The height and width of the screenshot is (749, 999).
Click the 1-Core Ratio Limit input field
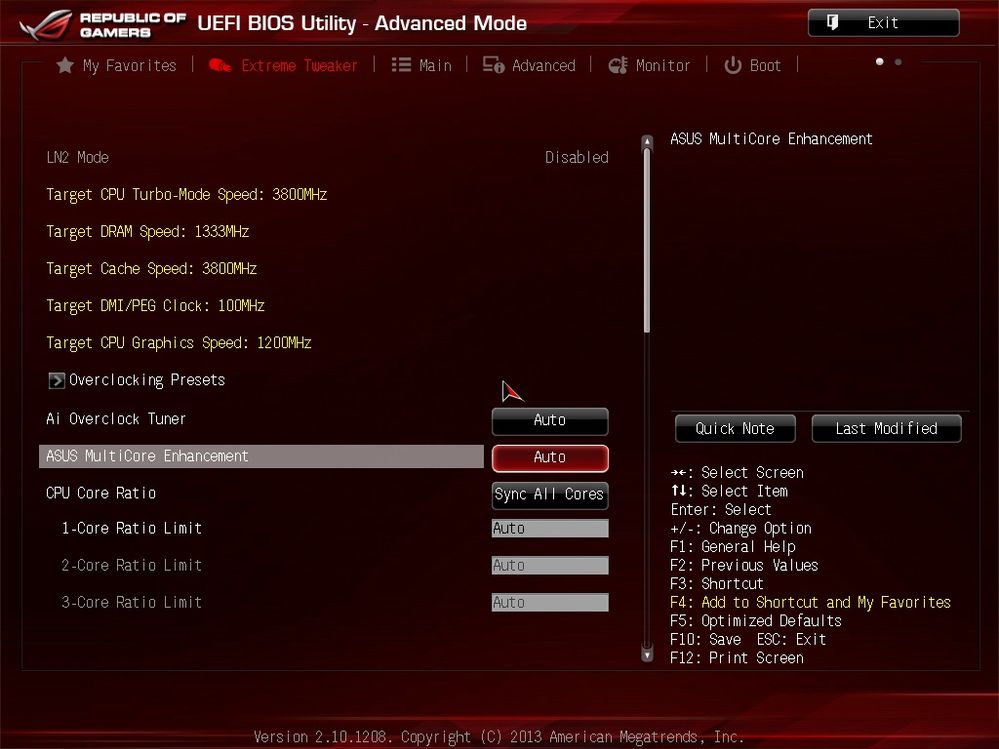[550, 528]
